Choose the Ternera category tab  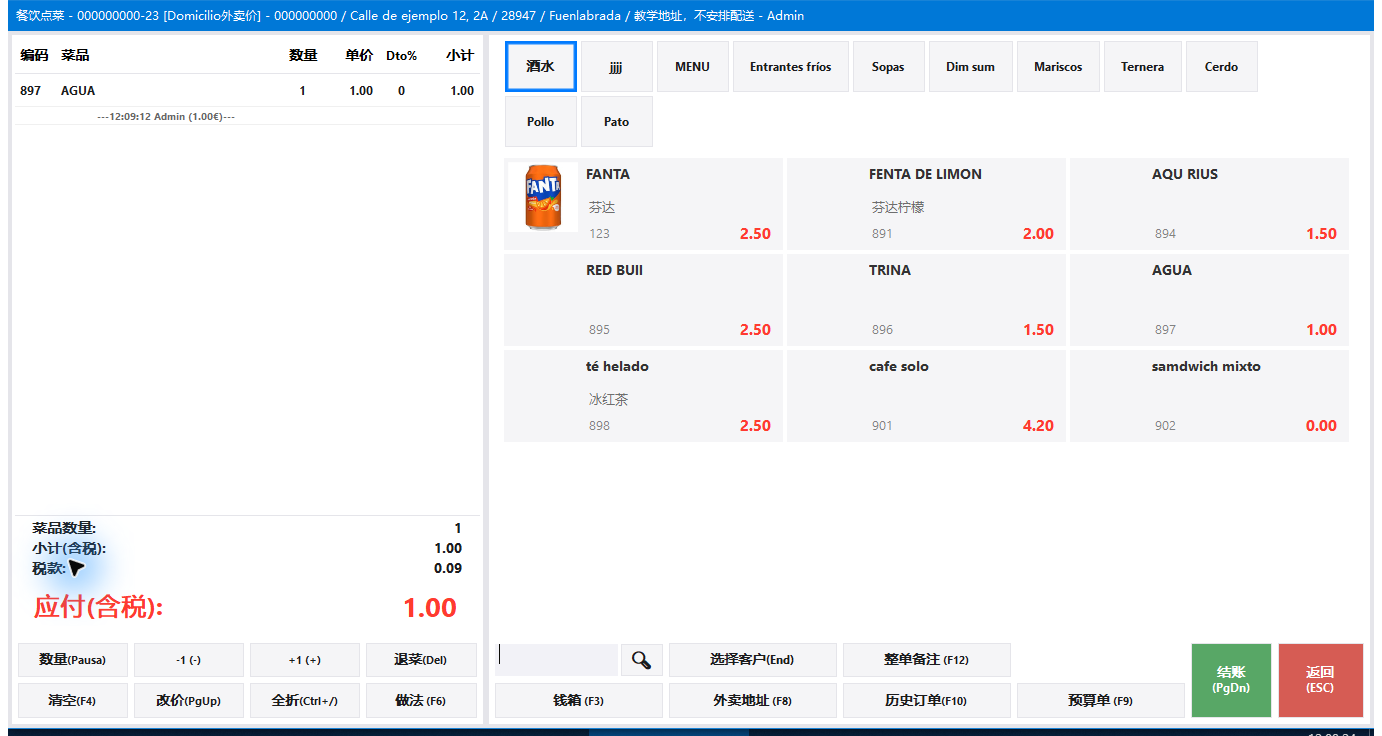pos(1143,67)
